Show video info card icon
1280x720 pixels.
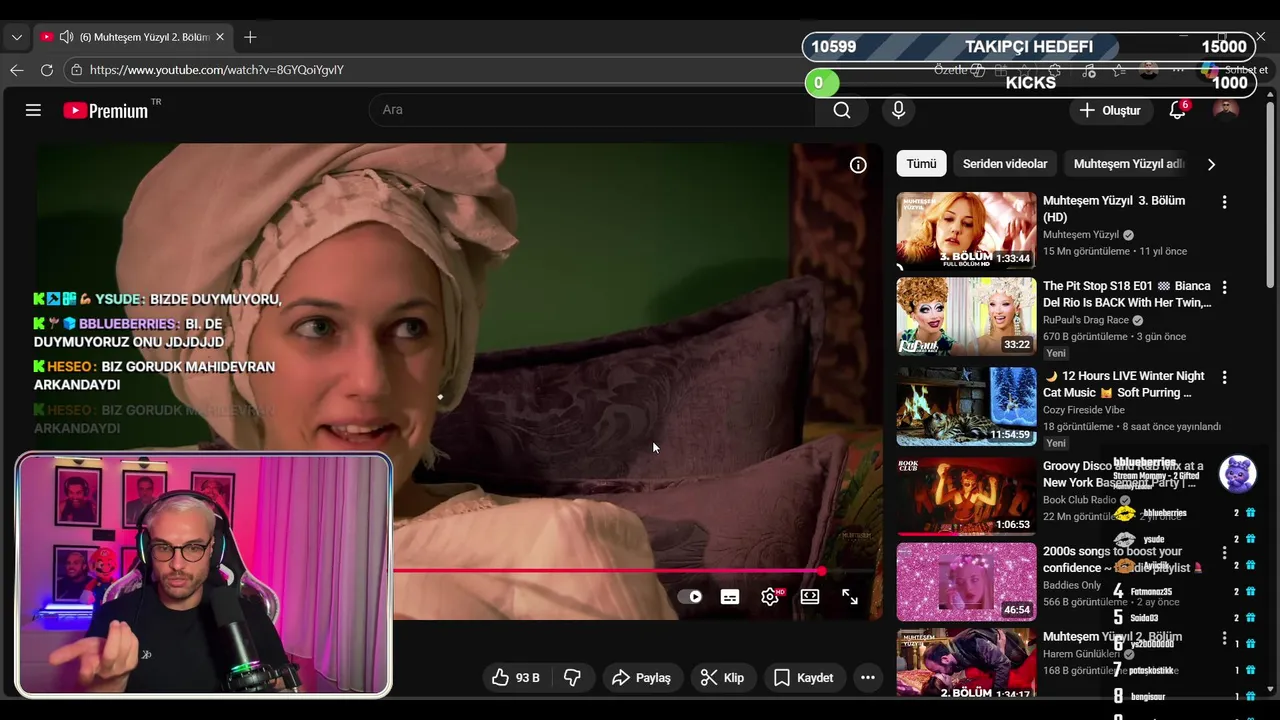point(858,165)
